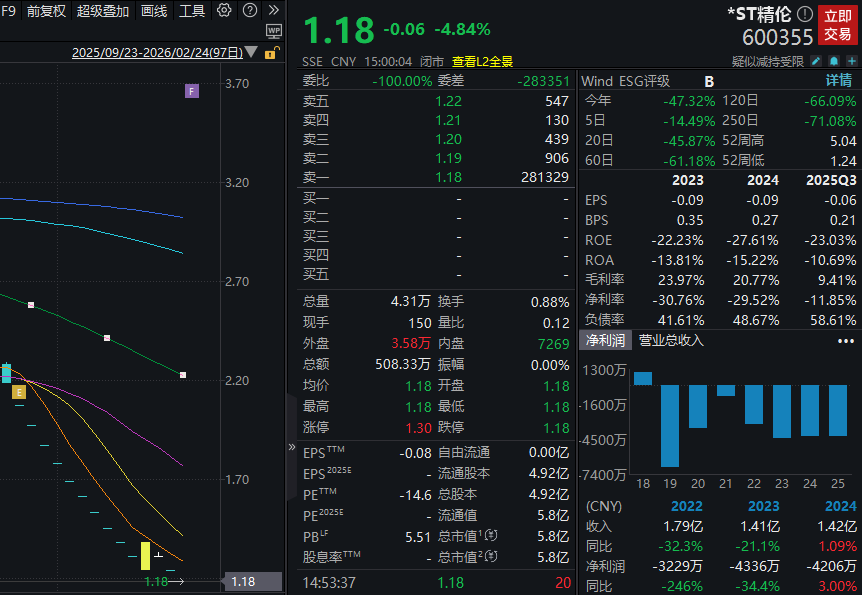Click the 卖一 volume 281329
Image resolution: width=862 pixels, height=595 pixels.
[545, 177]
